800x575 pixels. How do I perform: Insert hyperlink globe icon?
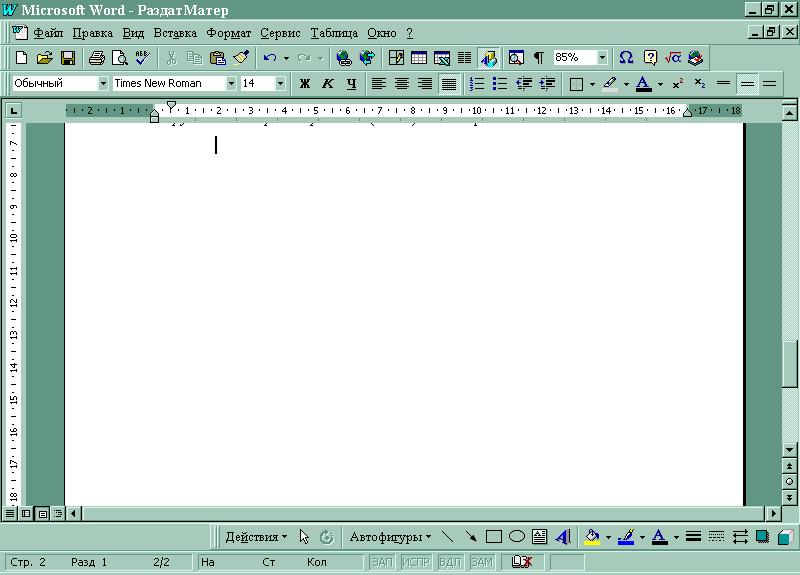tap(344, 58)
